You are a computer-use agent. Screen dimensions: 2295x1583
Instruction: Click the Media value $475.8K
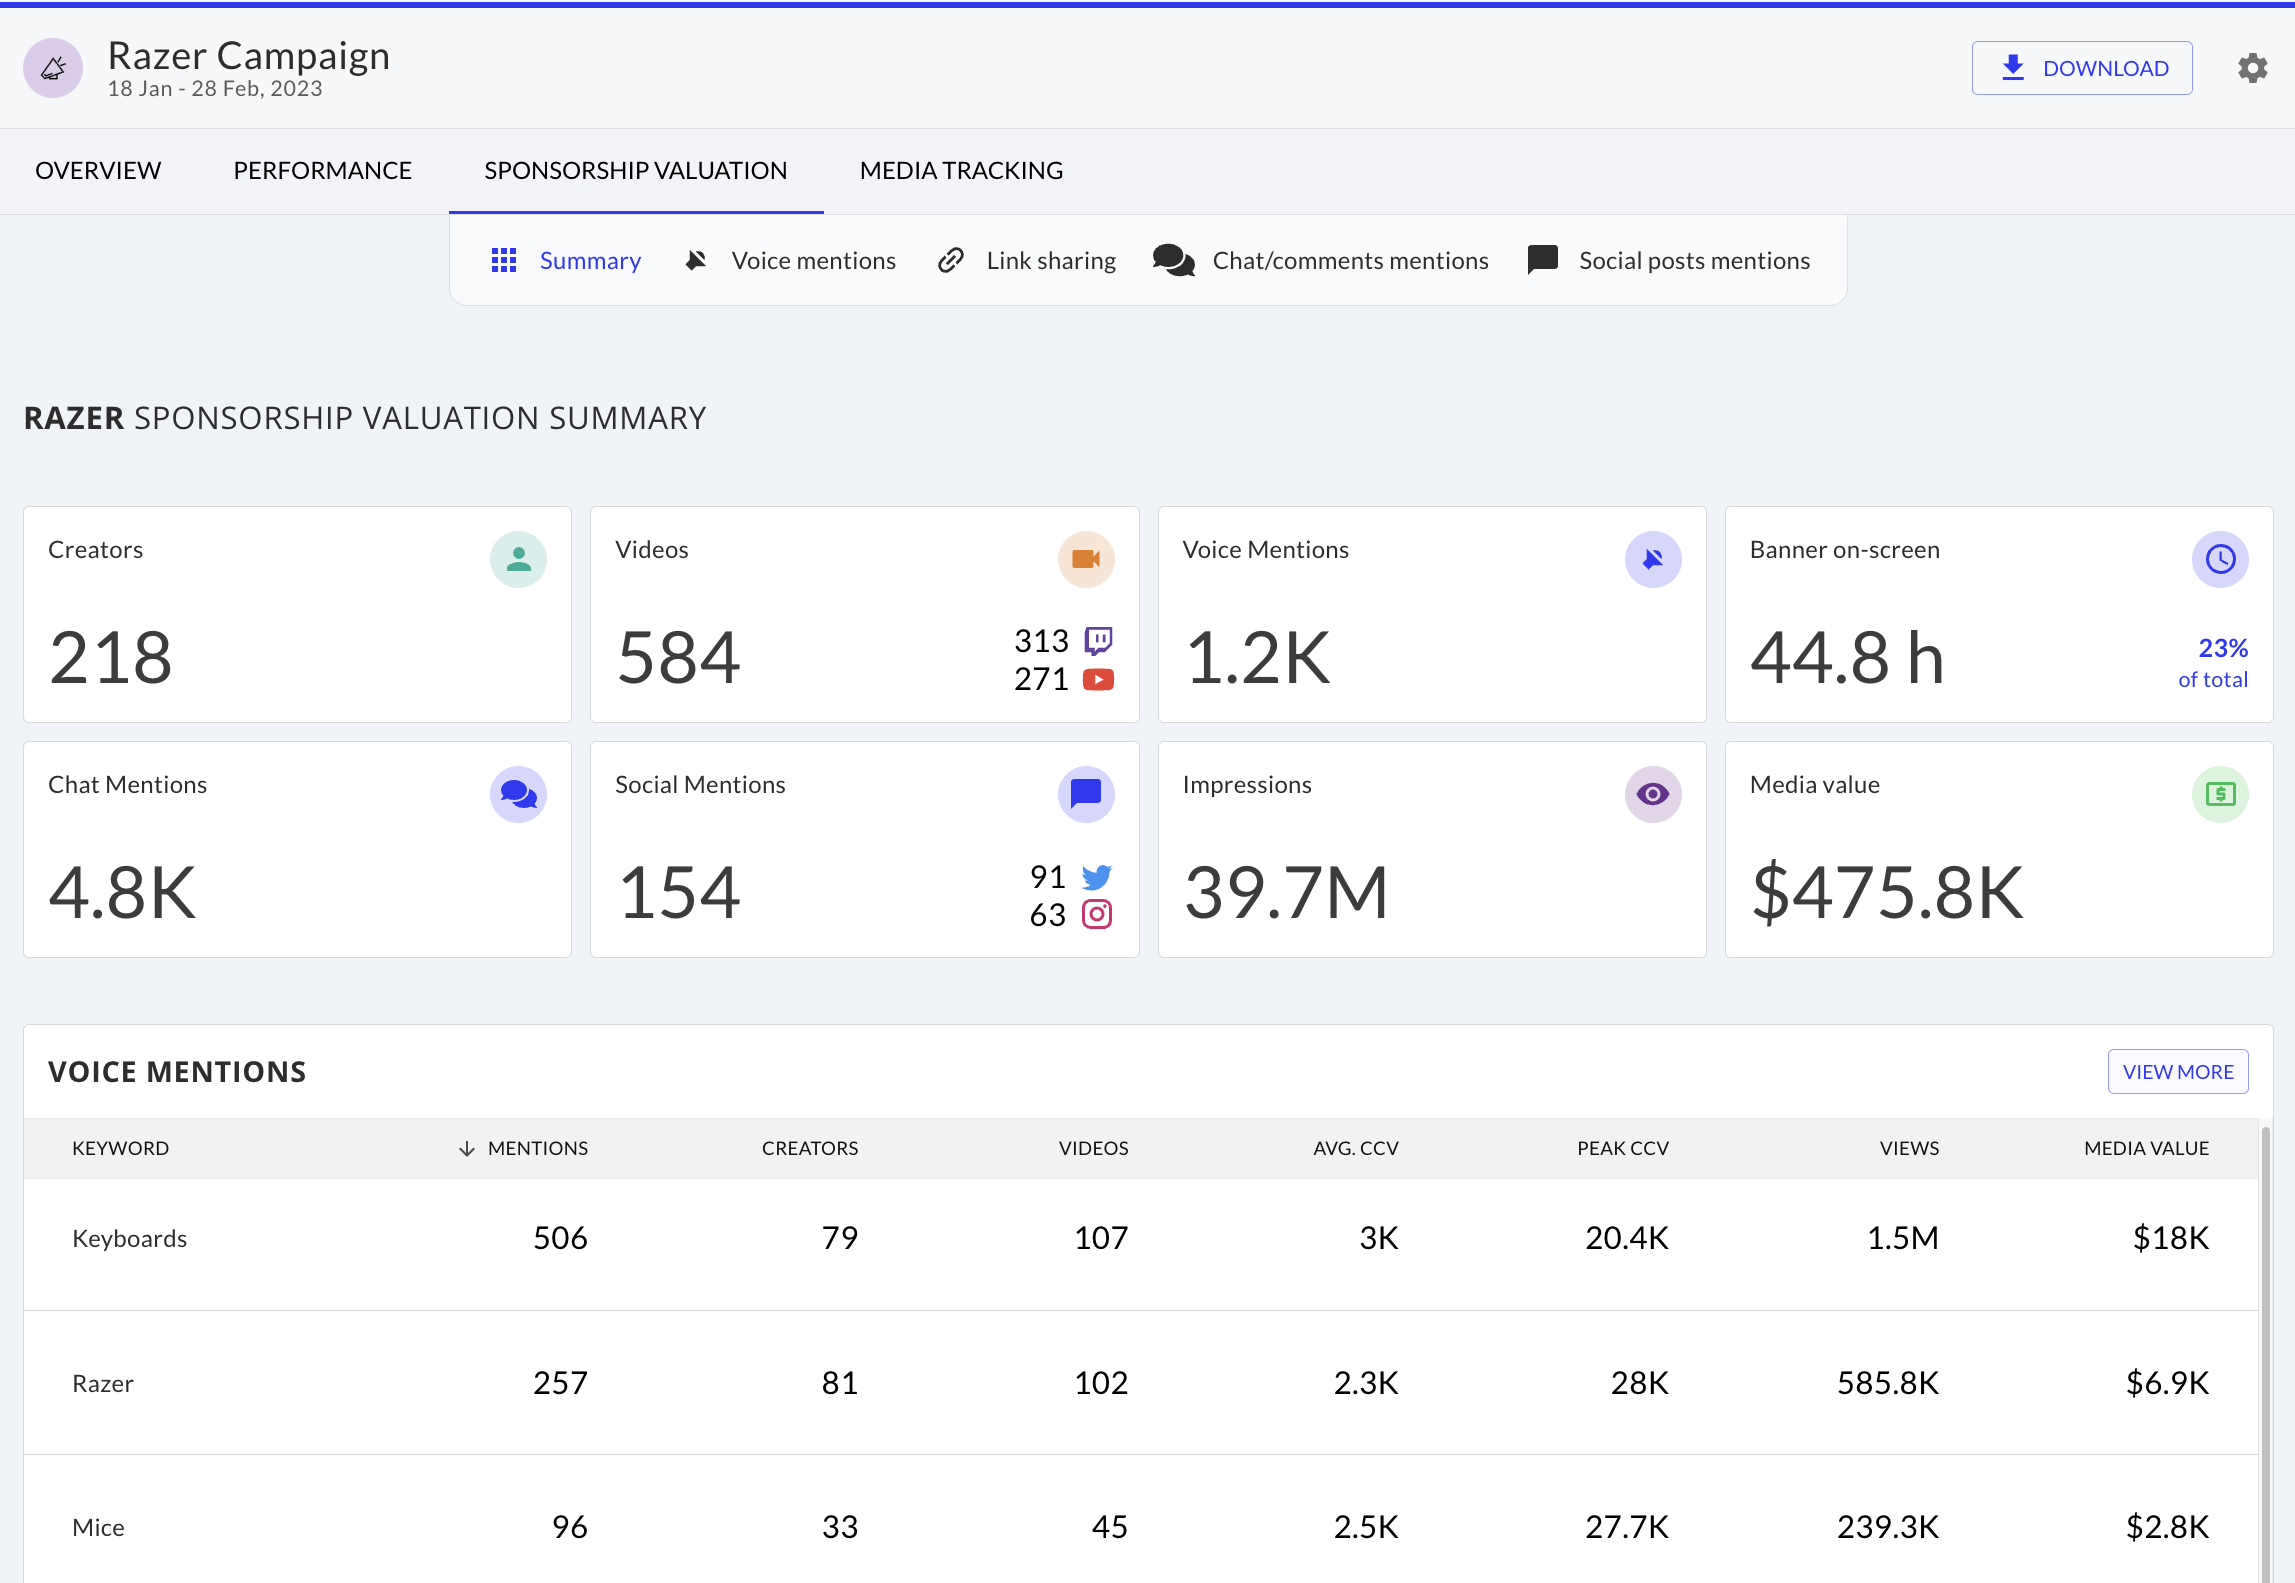[x=1888, y=893]
